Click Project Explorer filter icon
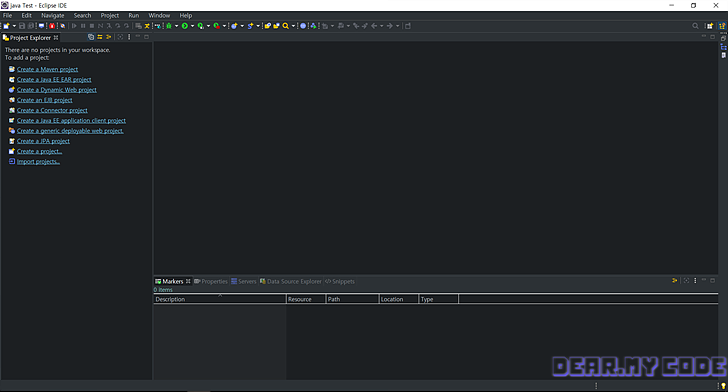This screenshot has height=392, width=728. [x=108, y=37]
